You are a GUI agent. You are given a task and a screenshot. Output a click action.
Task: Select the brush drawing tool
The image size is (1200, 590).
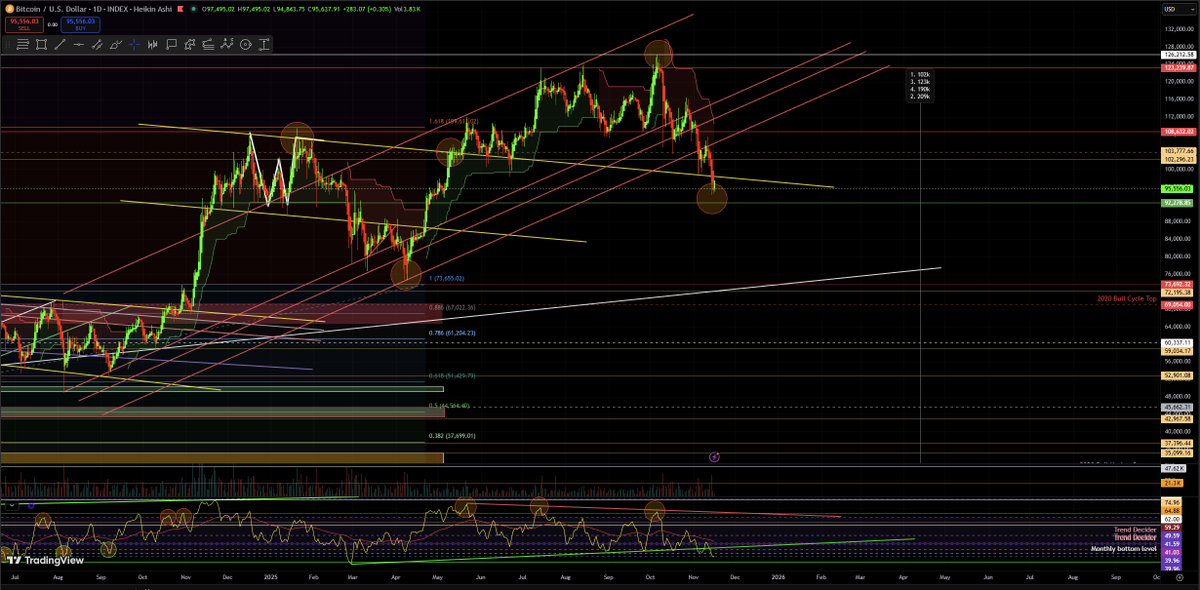[x=116, y=45]
